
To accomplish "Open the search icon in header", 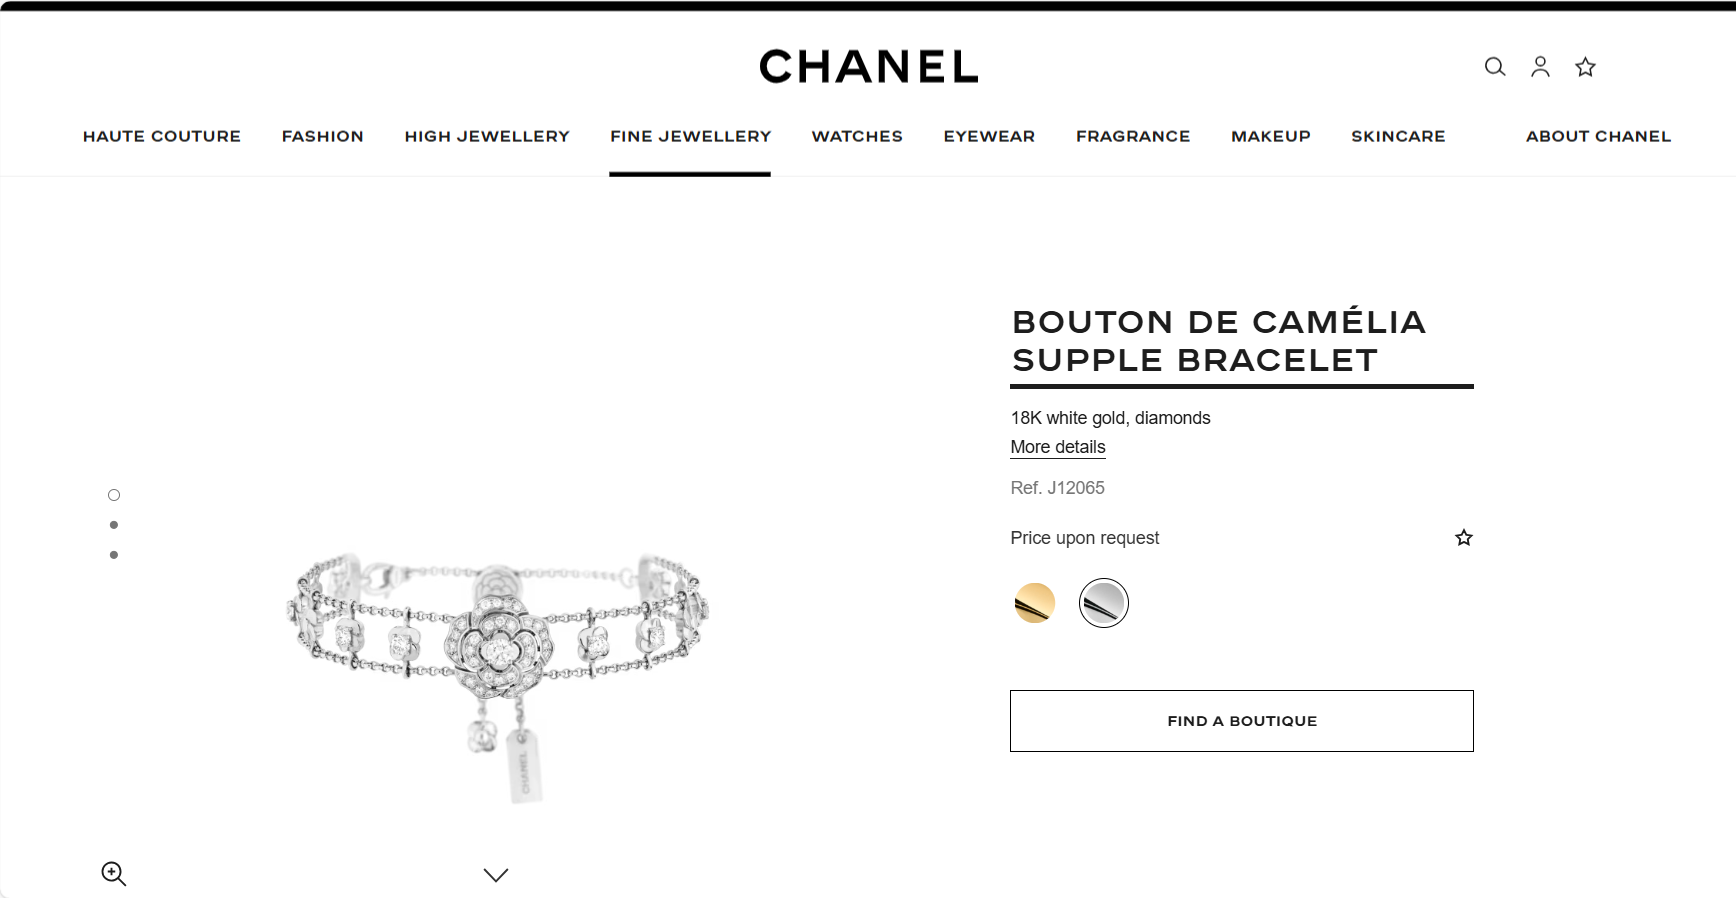I will (1495, 67).
